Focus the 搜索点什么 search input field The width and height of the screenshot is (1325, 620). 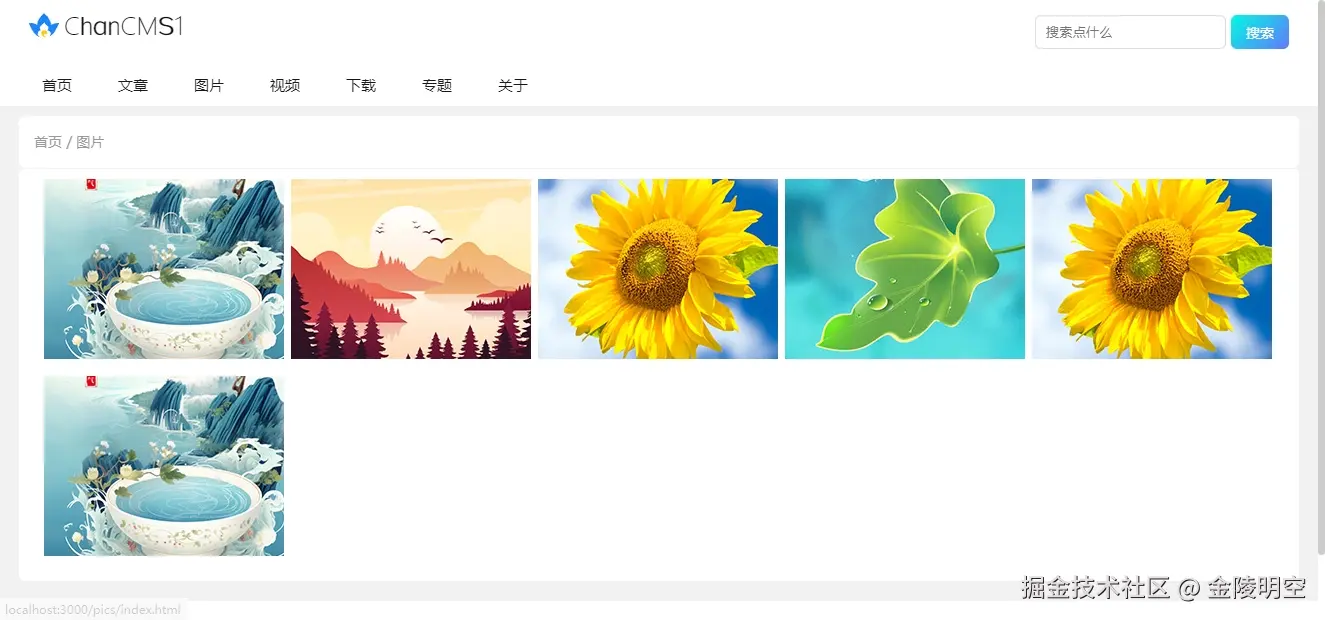point(1130,32)
